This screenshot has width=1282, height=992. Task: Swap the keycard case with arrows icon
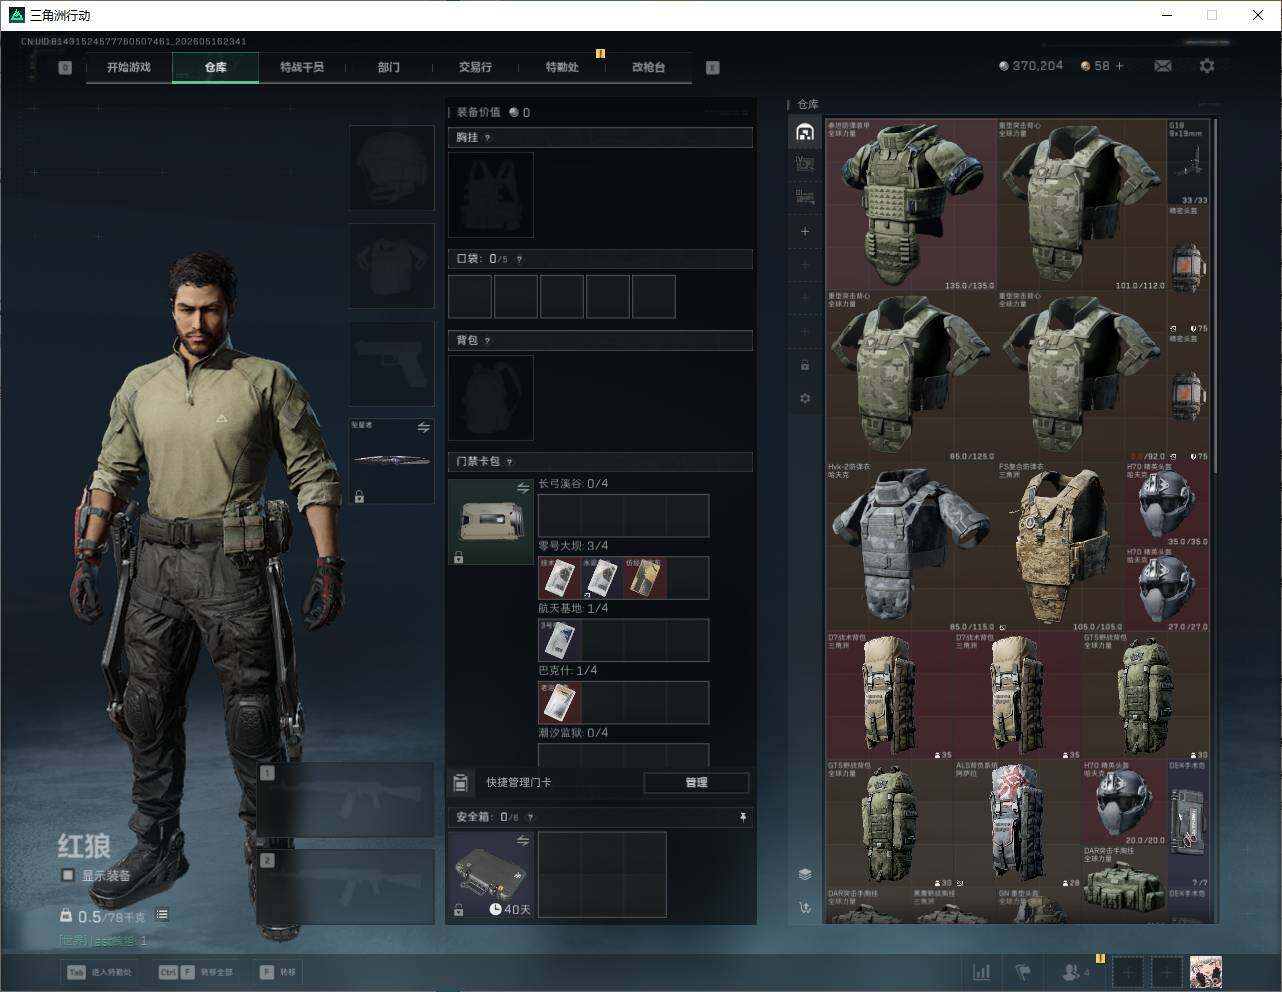click(522, 488)
